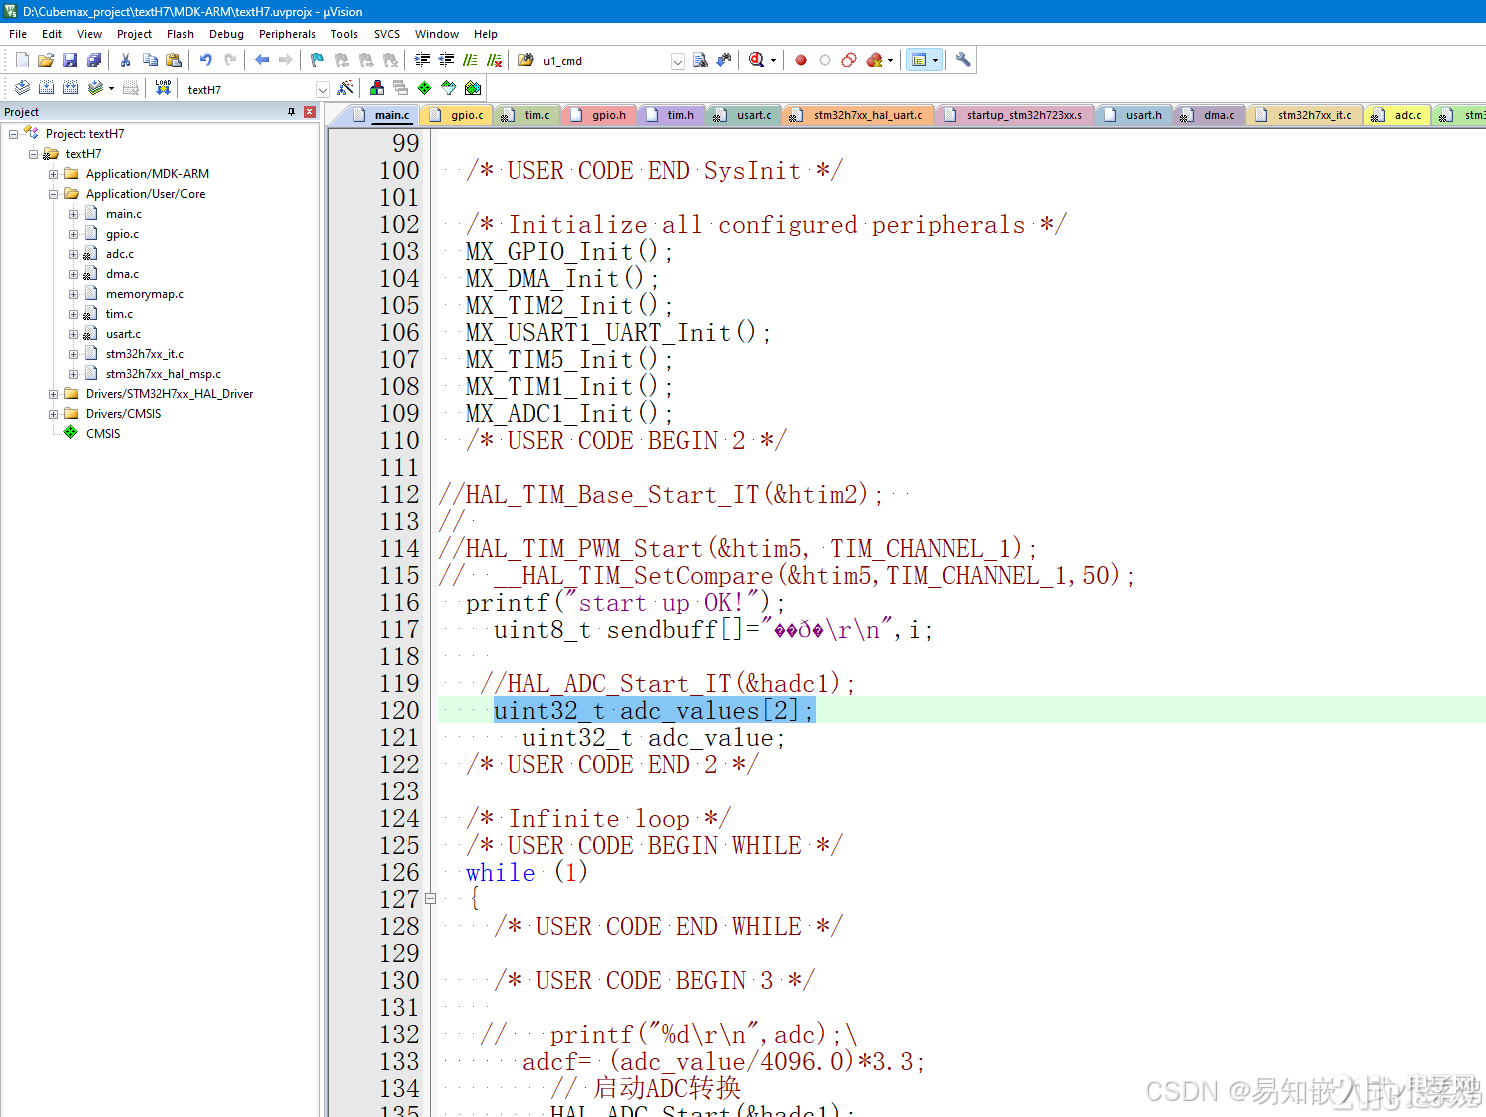Select stm32h7xx_hal_msp.c in project tree
This screenshot has height=1117, width=1486.
(163, 374)
